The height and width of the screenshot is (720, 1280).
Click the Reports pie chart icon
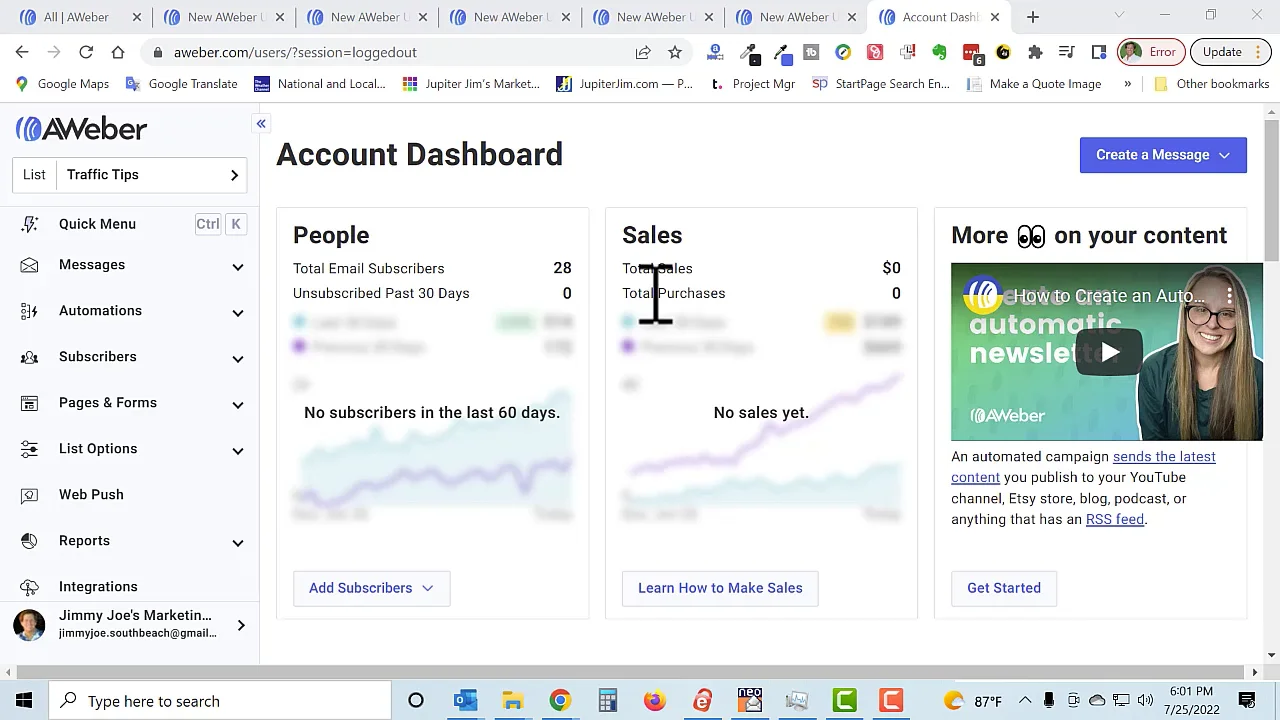[29, 541]
